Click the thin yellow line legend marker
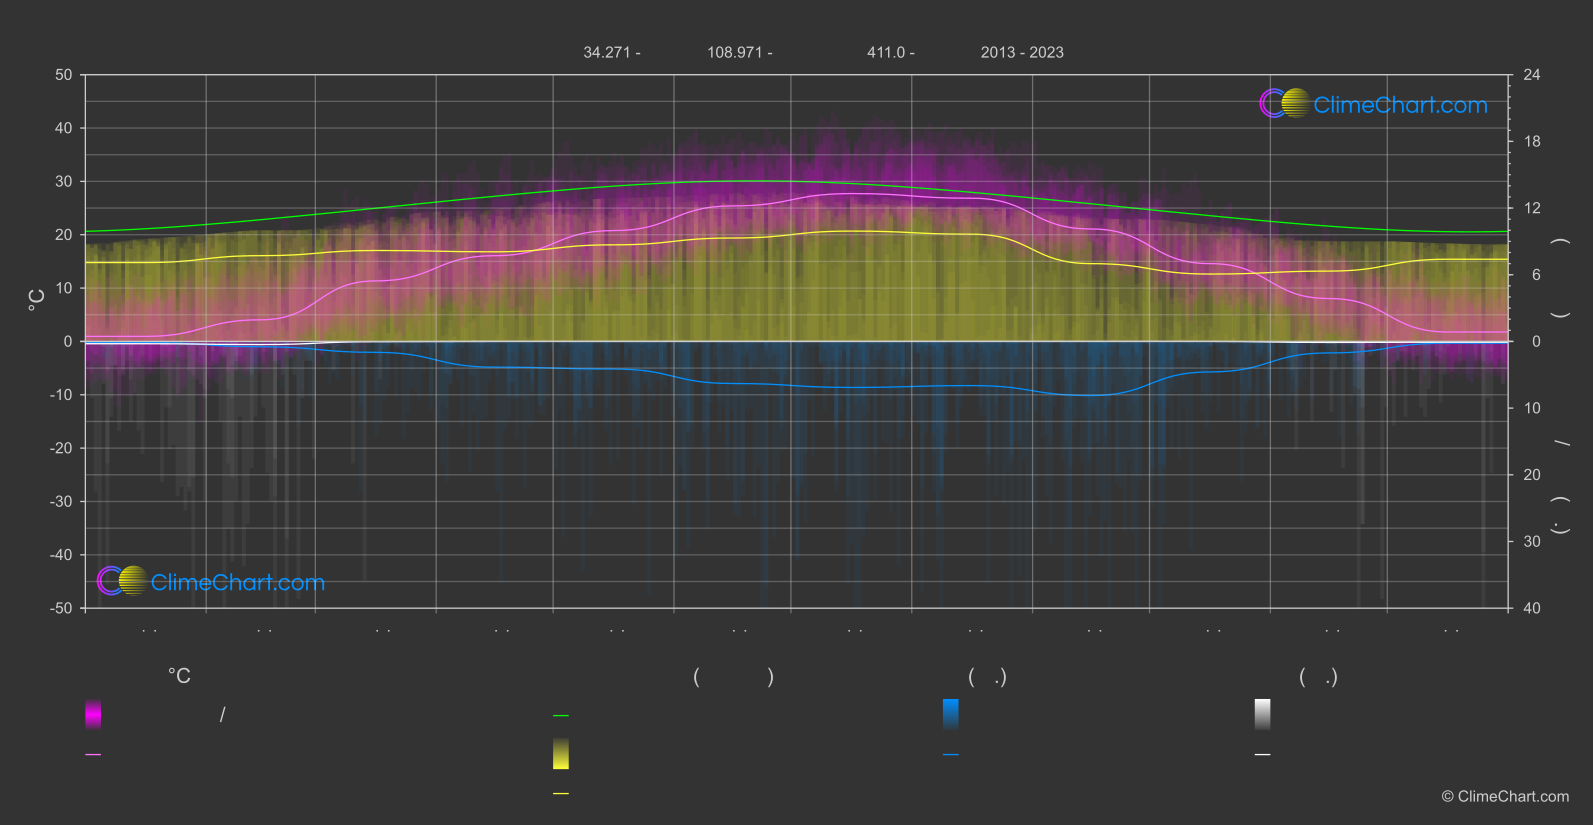1593x825 pixels. (x=561, y=794)
